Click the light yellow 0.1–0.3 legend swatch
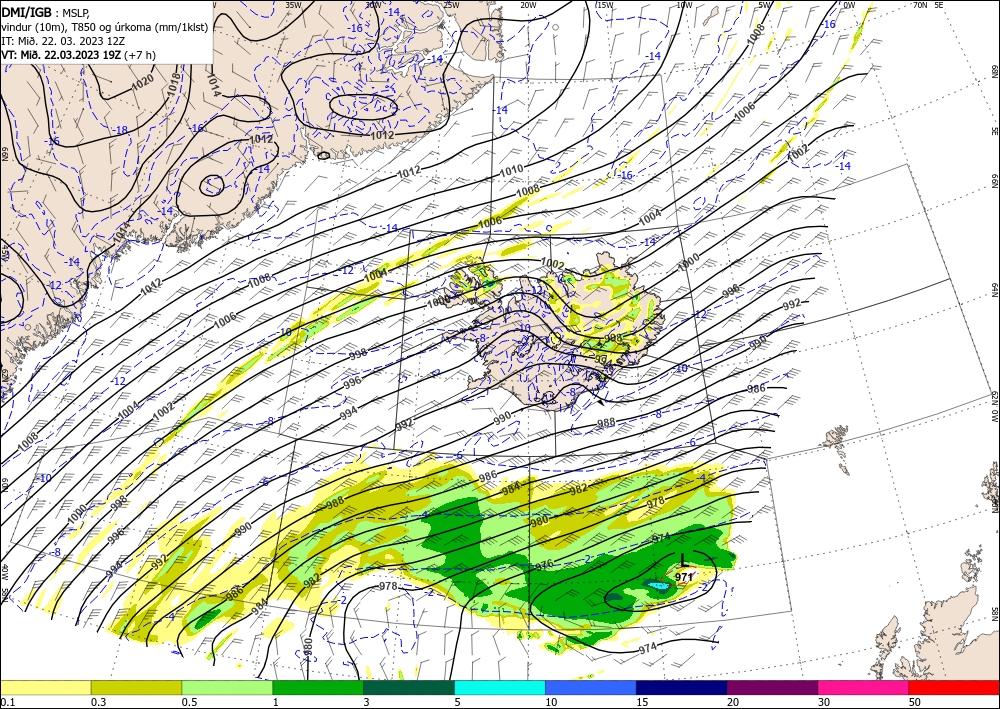The height and width of the screenshot is (709, 1000). click(45, 687)
